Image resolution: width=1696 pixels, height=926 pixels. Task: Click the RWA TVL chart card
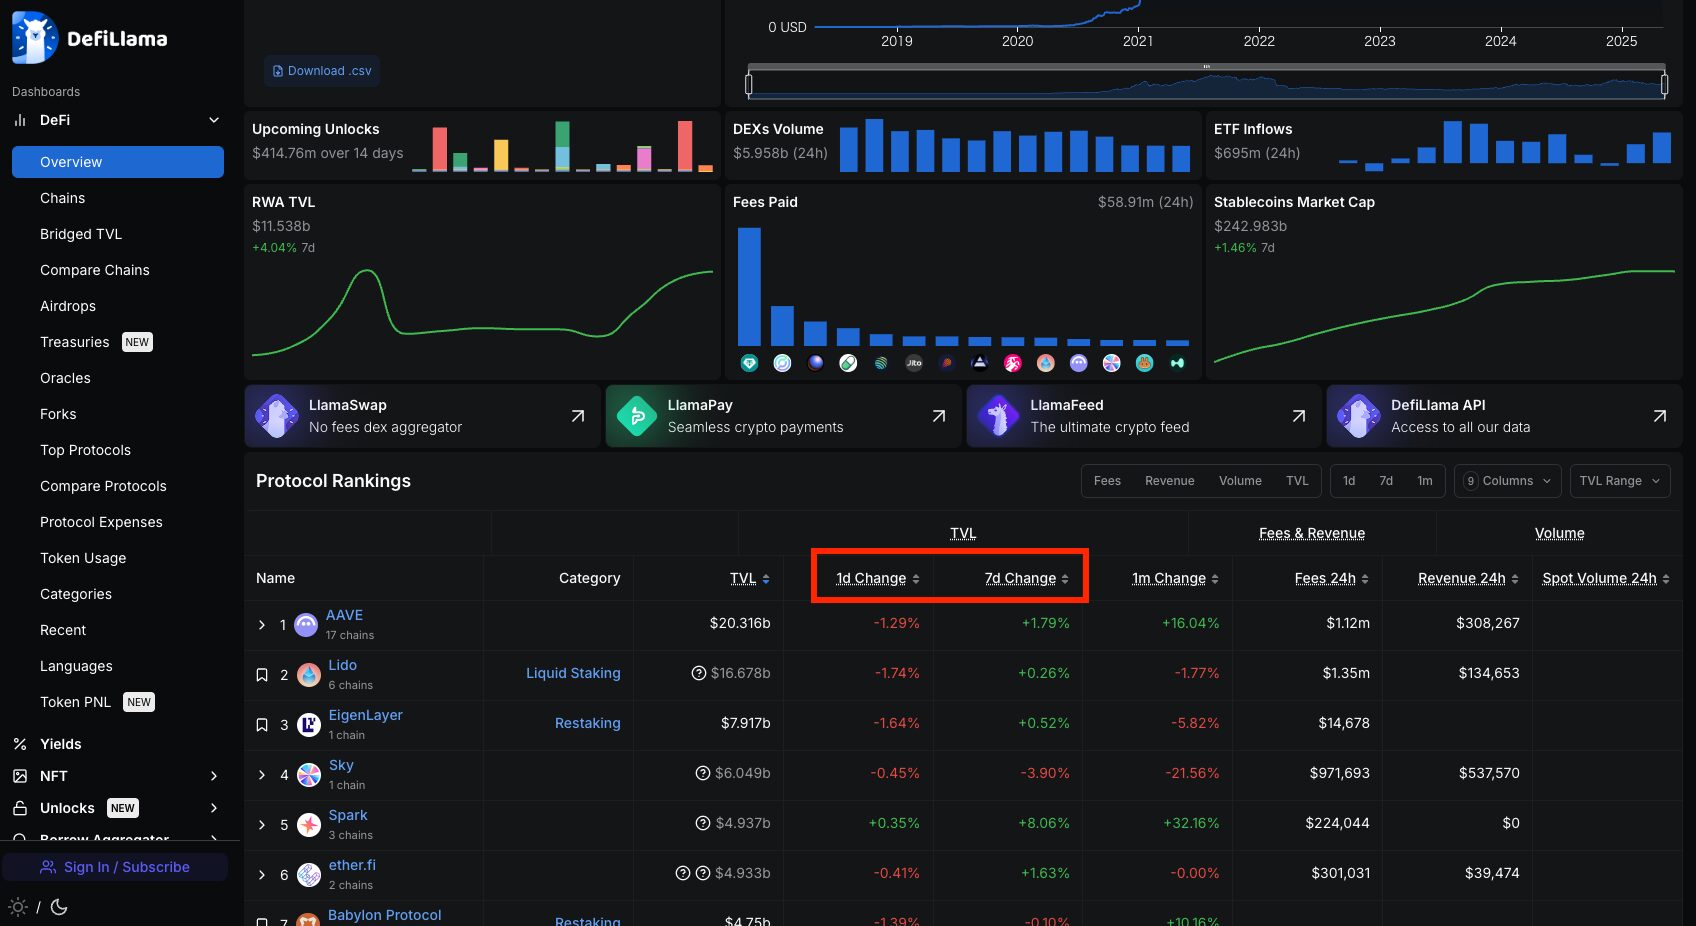pyautogui.click(x=482, y=281)
